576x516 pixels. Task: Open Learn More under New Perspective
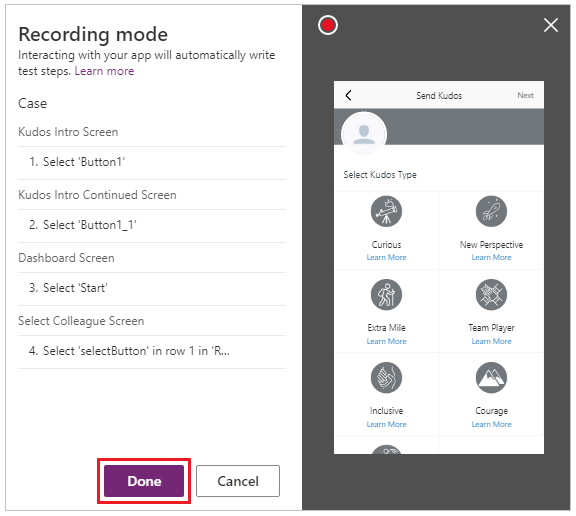[491, 257]
